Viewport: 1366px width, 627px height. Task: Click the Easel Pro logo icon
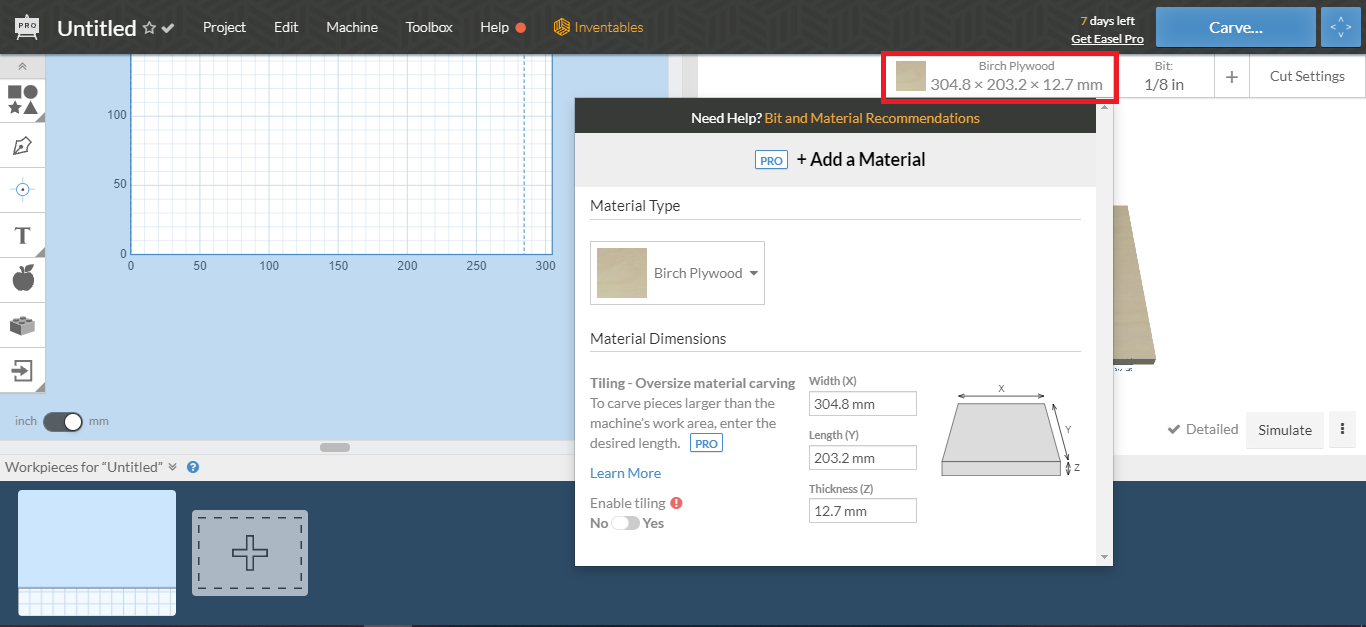(x=27, y=27)
